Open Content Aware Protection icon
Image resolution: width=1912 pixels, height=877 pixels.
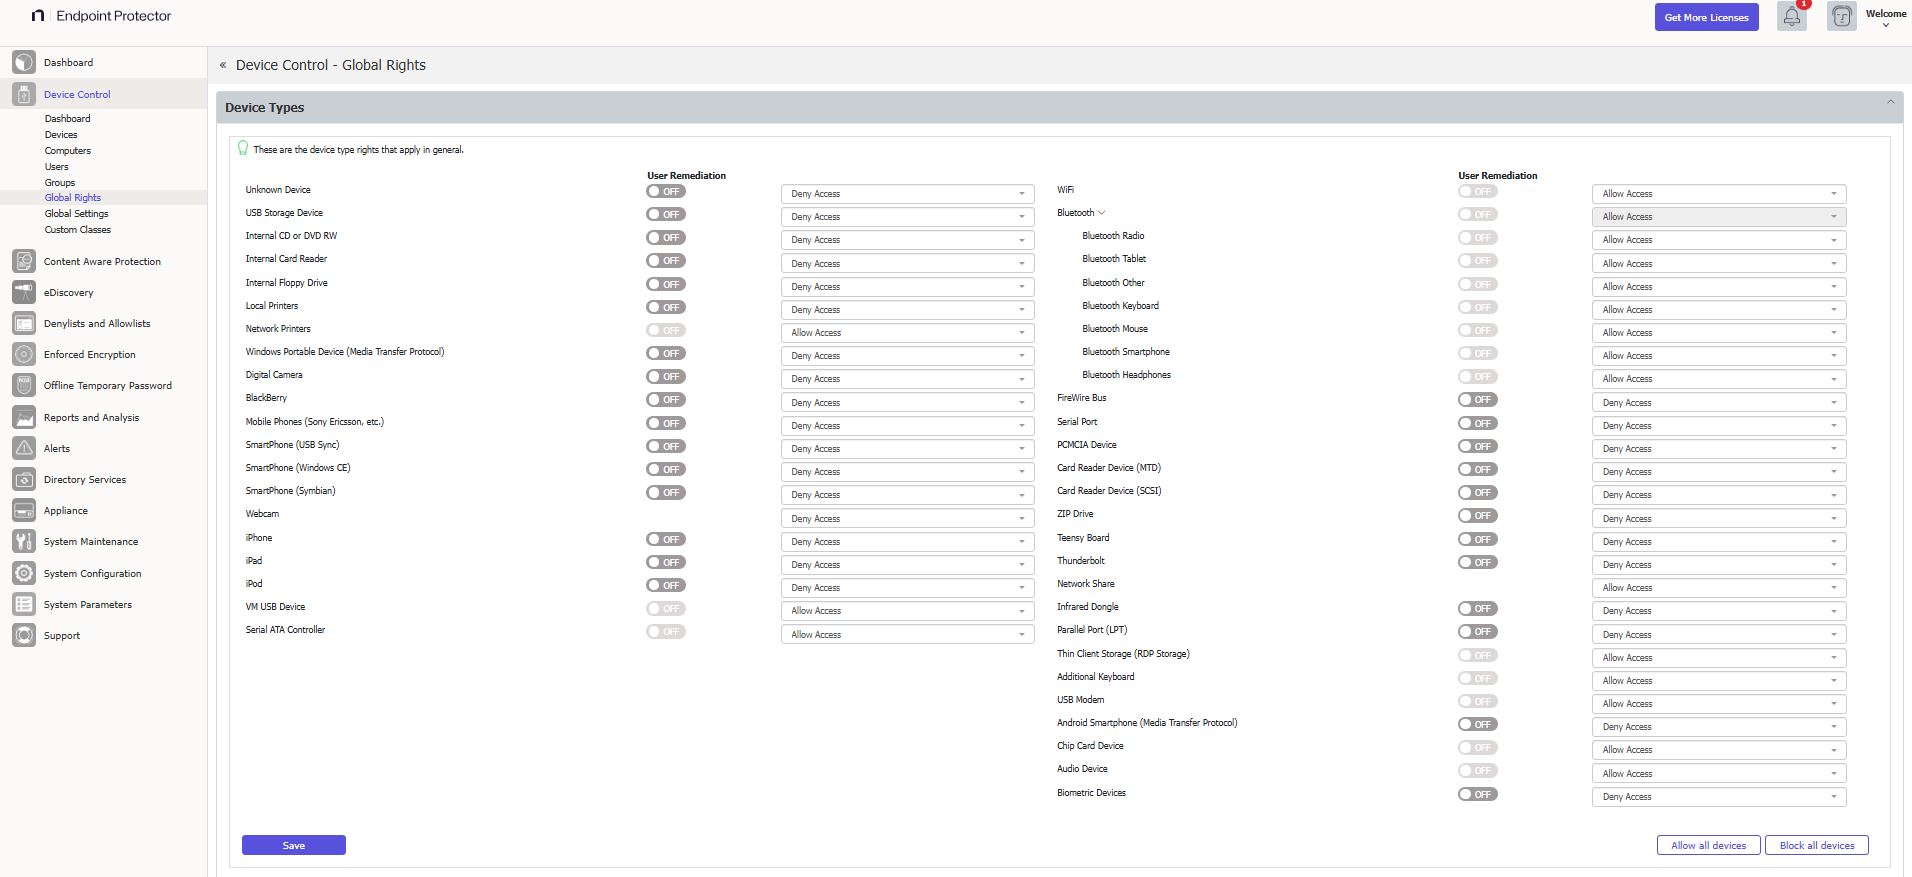(24, 261)
